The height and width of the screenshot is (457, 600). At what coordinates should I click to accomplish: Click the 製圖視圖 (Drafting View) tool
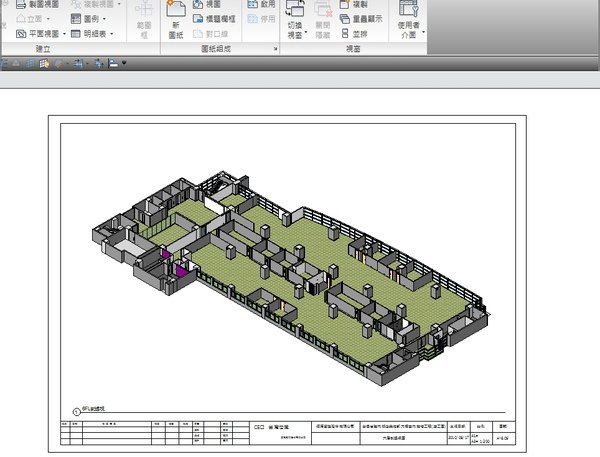point(38,4)
